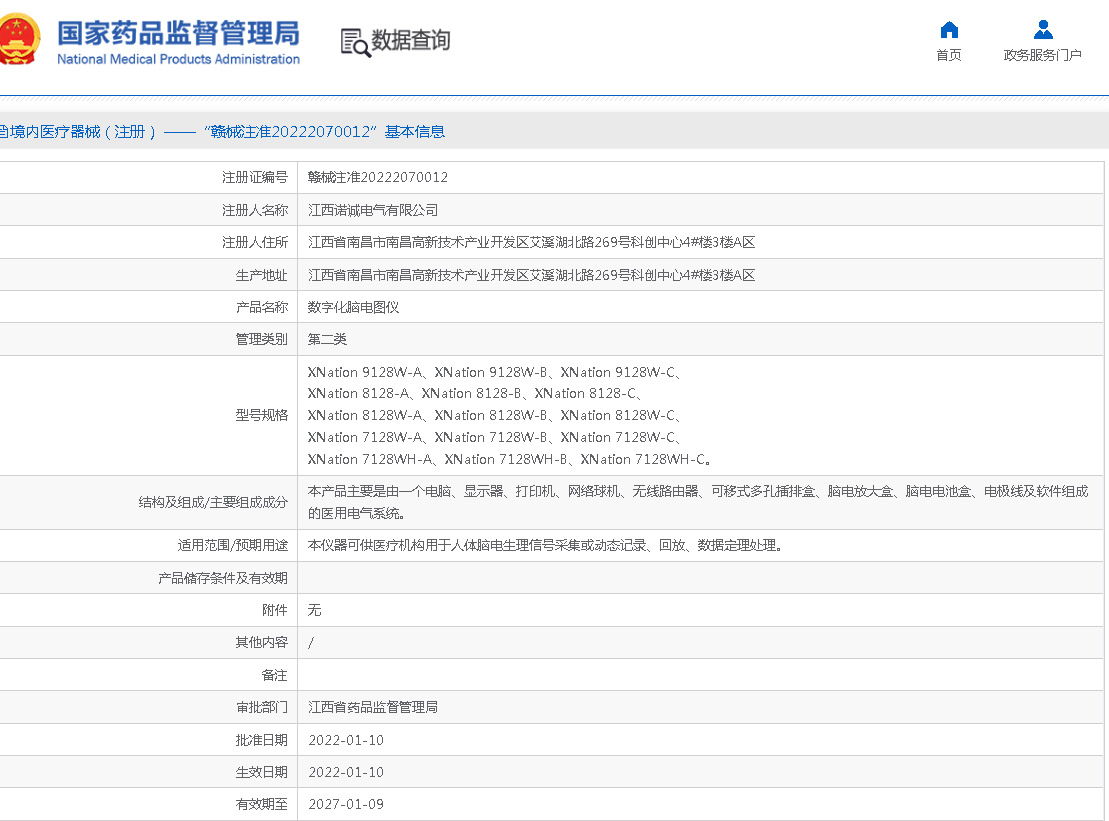Select product name 数字化脑电图仪
1109x821 pixels.
[x=353, y=307]
